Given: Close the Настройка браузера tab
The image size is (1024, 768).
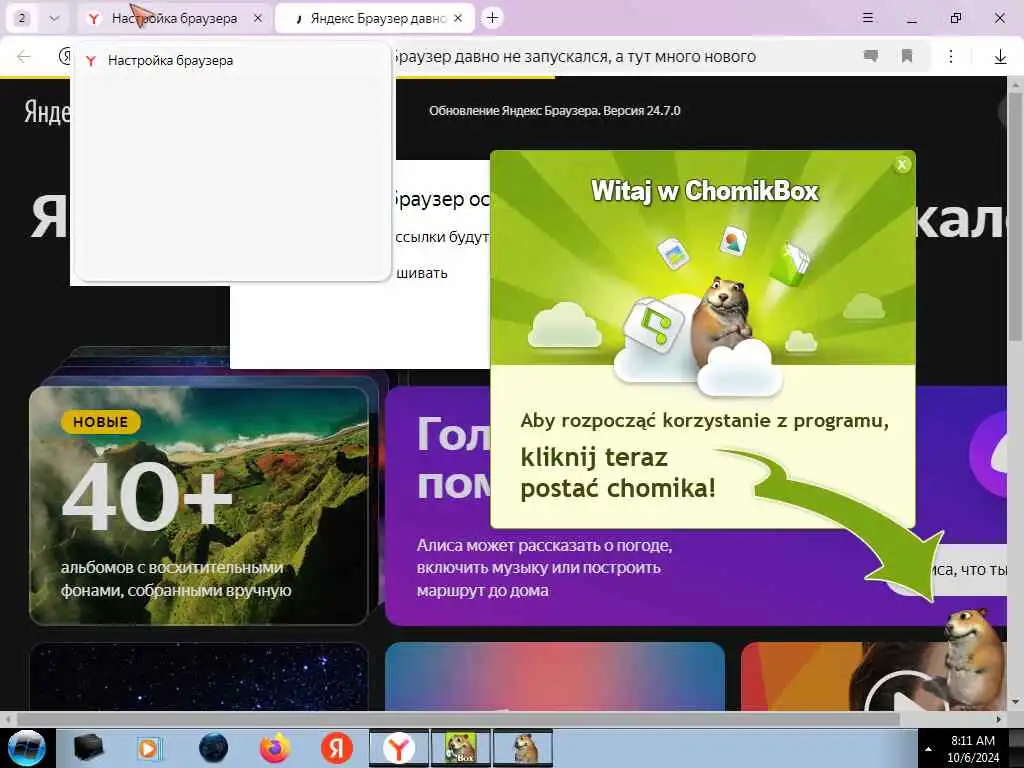Looking at the screenshot, I should pyautogui.click(x=258, y=18).
